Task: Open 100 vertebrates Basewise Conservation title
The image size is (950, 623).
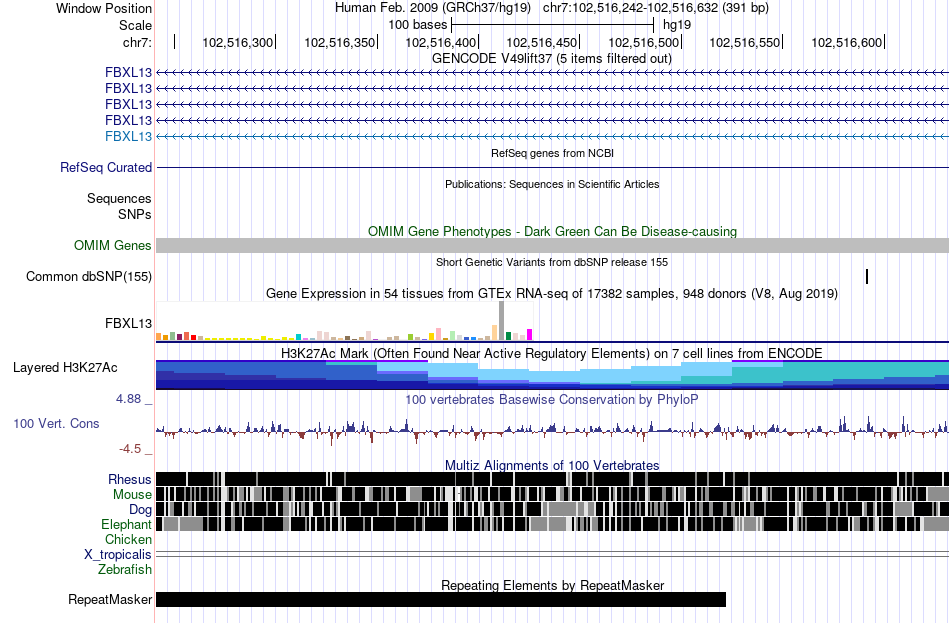Action: 552,399
